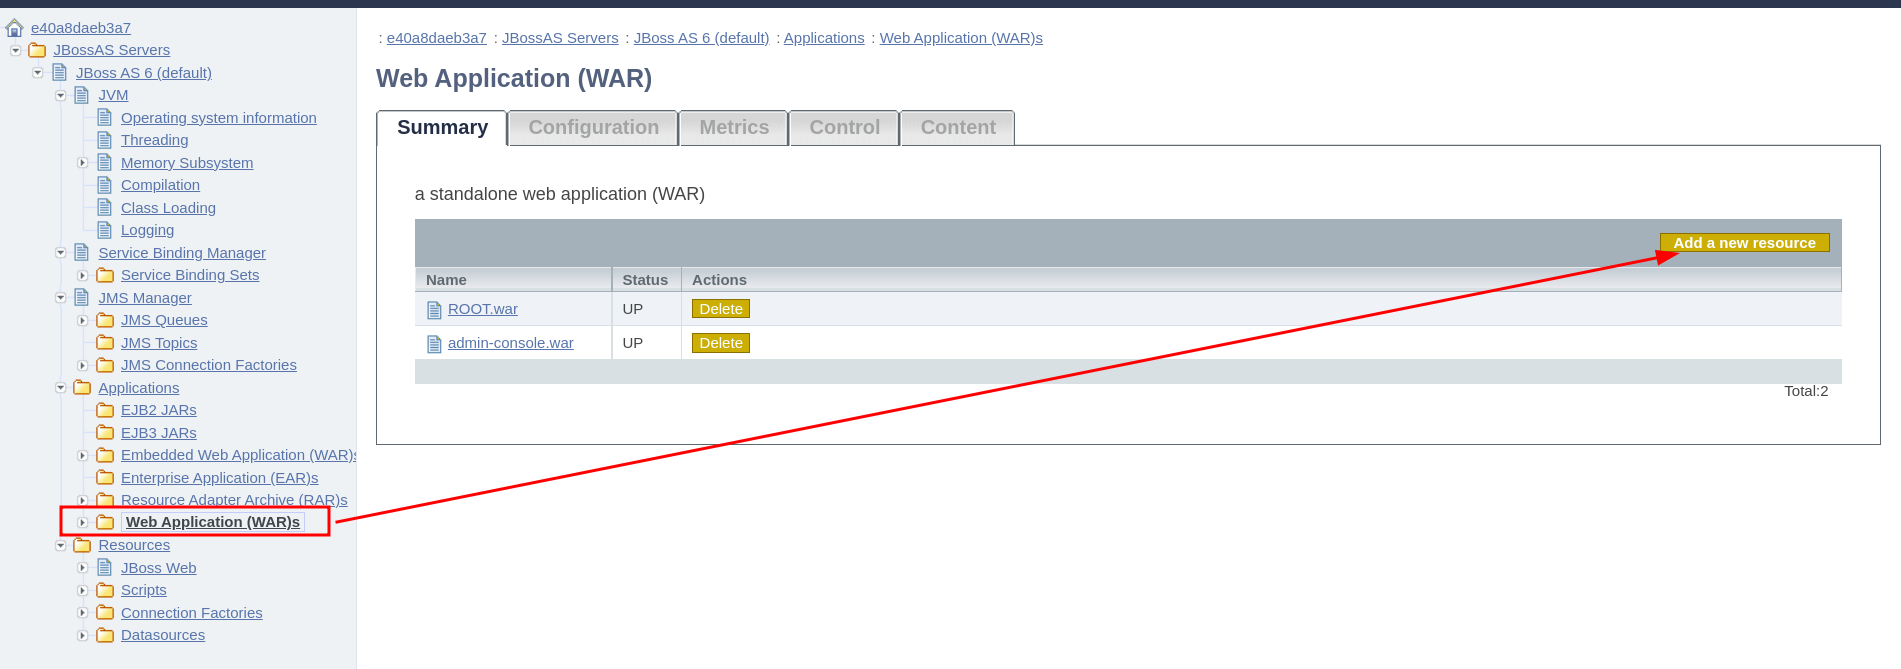The image size is (1901, 669).
Task: Click the folder icon beside EJB2 JARs
Action: (105, 410)
